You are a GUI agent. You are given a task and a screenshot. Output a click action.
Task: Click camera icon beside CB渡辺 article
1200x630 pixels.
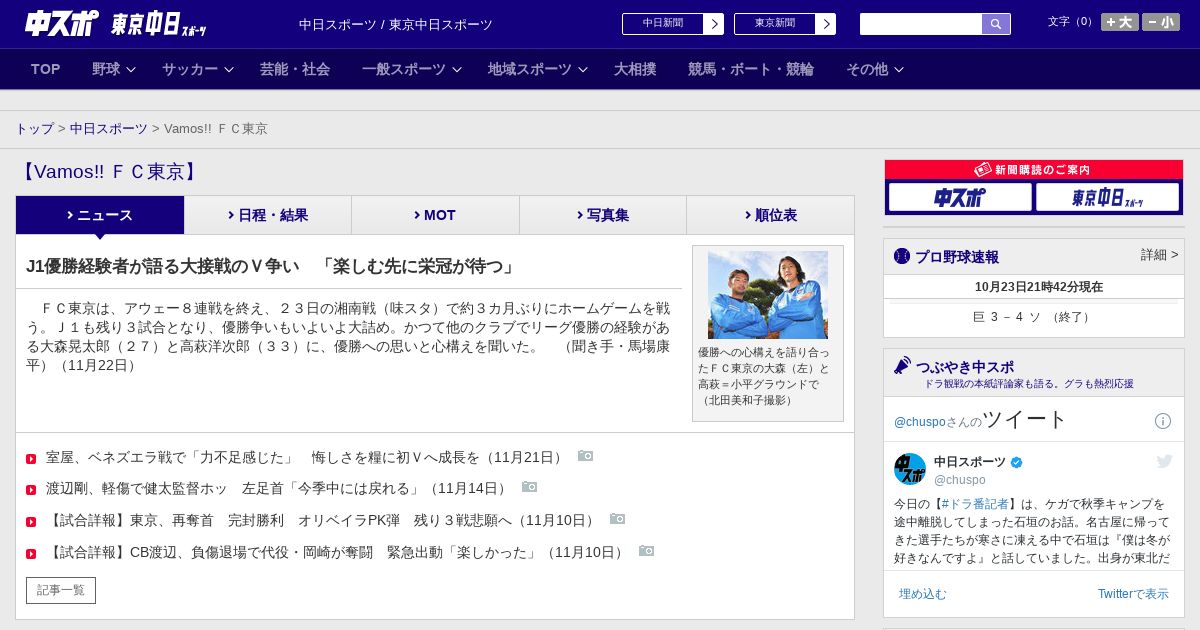pyautogui.click(x=647, y=551)
